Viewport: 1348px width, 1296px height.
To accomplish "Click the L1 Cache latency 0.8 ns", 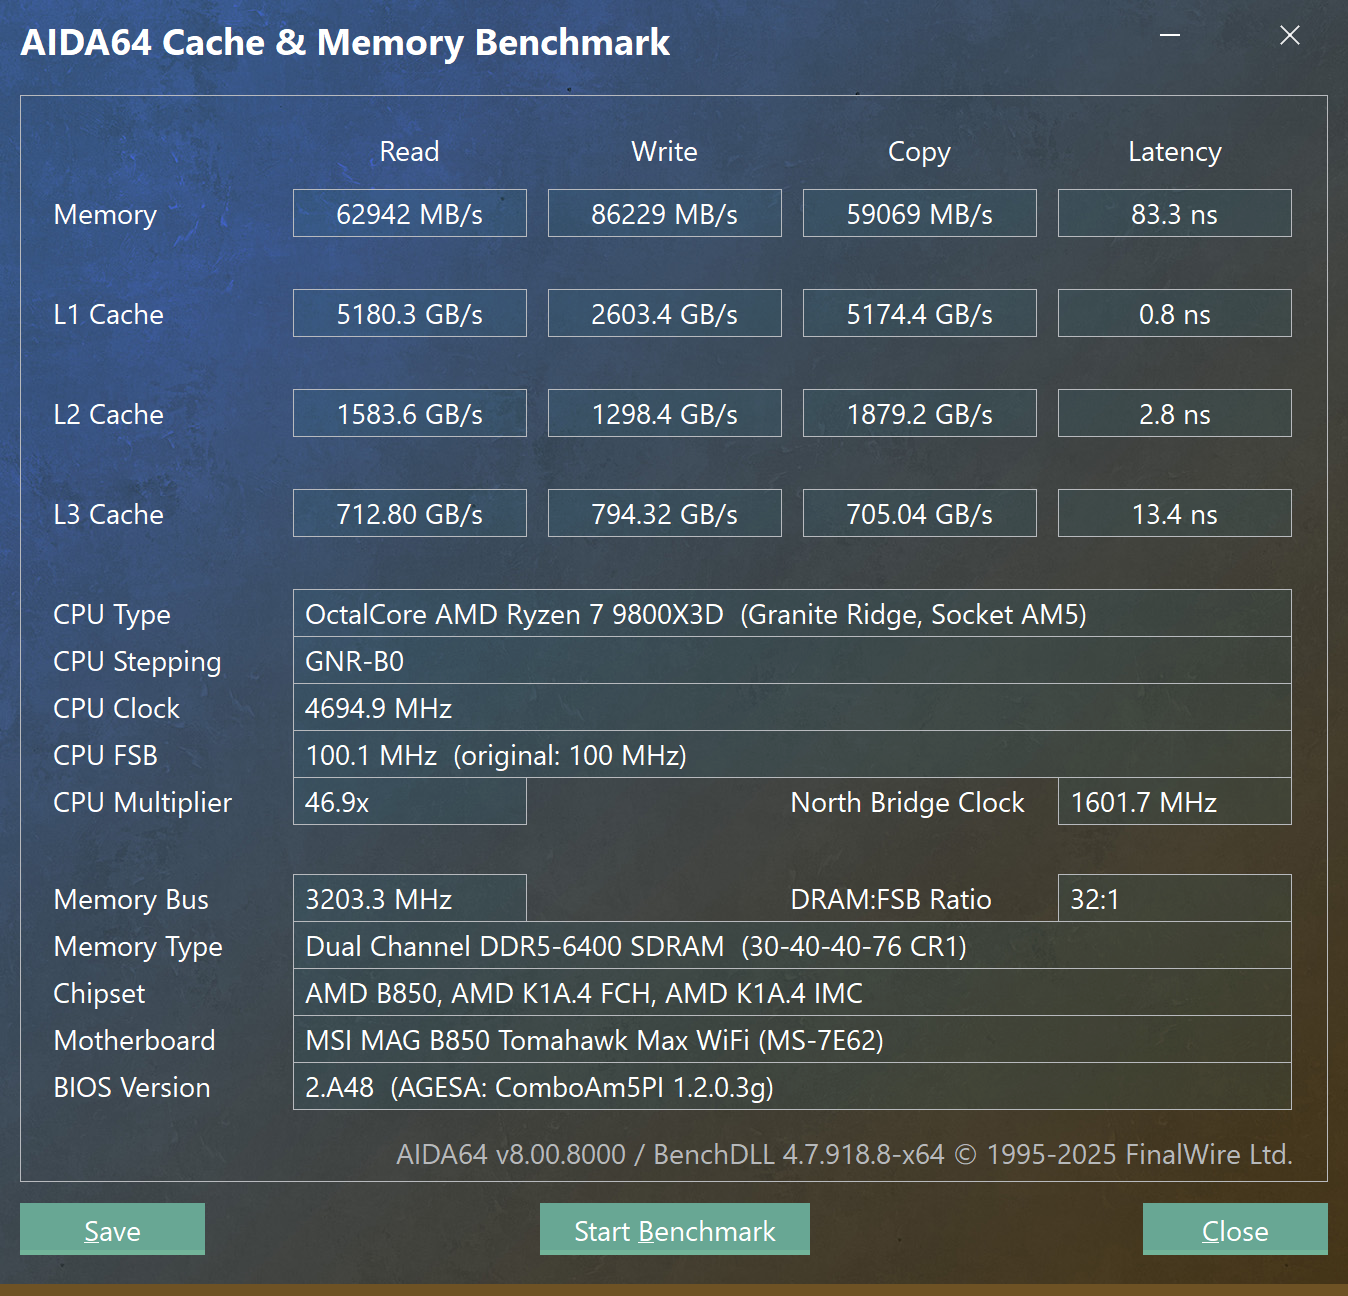I will tap(1175, 313).
